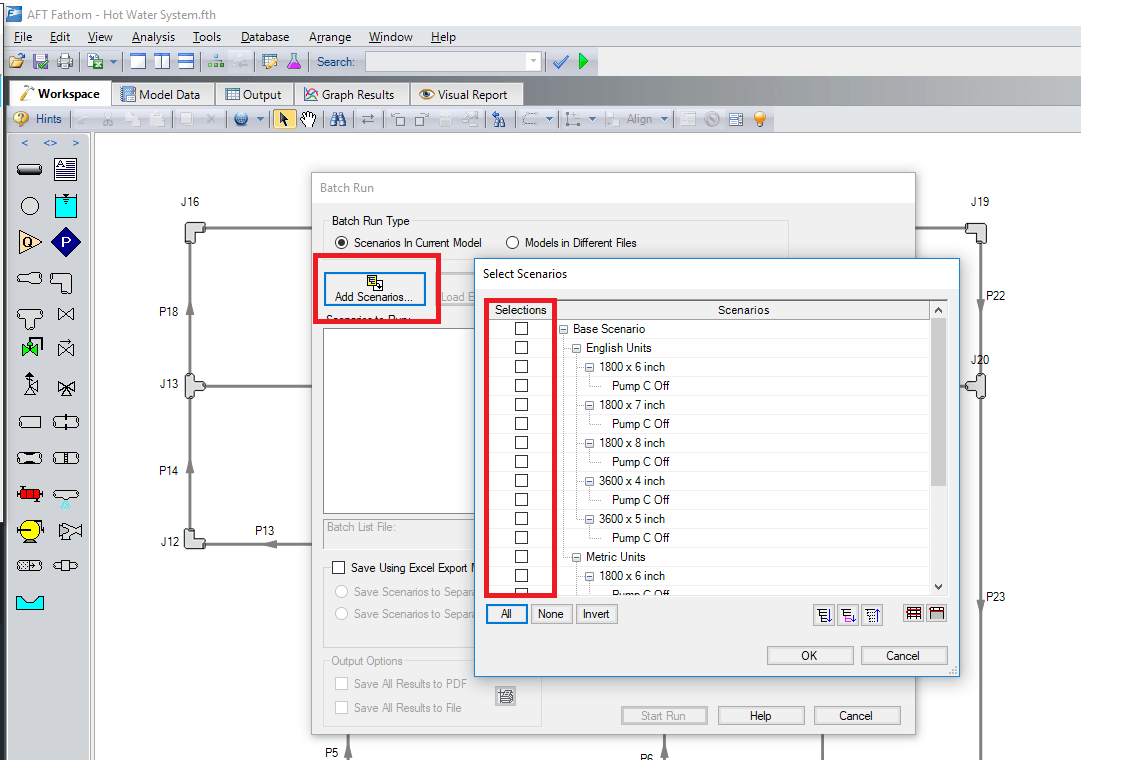The height and width of the screenshot is (760, 1146).
Task: Click the Scenarios to Run list box
Action: (x=399, y=421)
